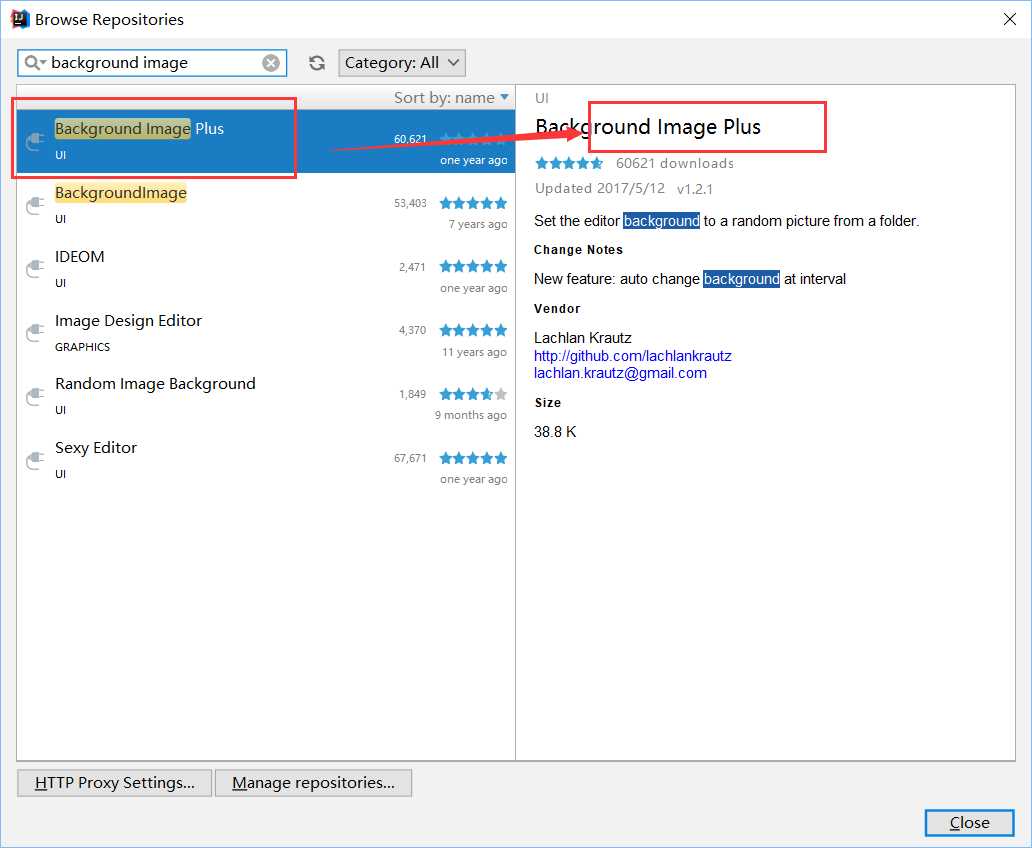Click the Change Notes heading
The height and width of the screenshot is (848, 1032).
(x=578, y=250)
